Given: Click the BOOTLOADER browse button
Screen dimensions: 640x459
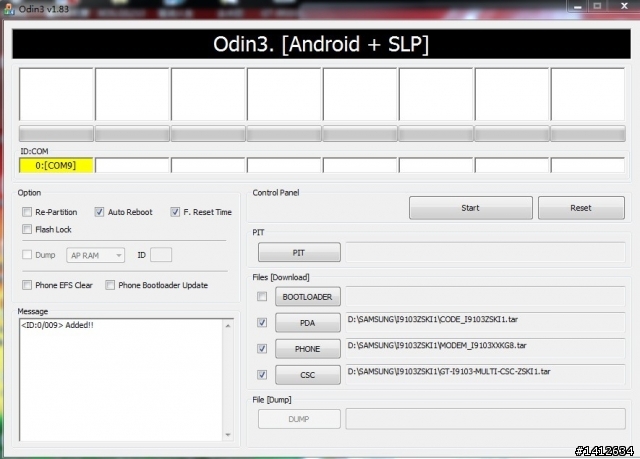Looking at the screenshot, I should (x=308, y=297).
